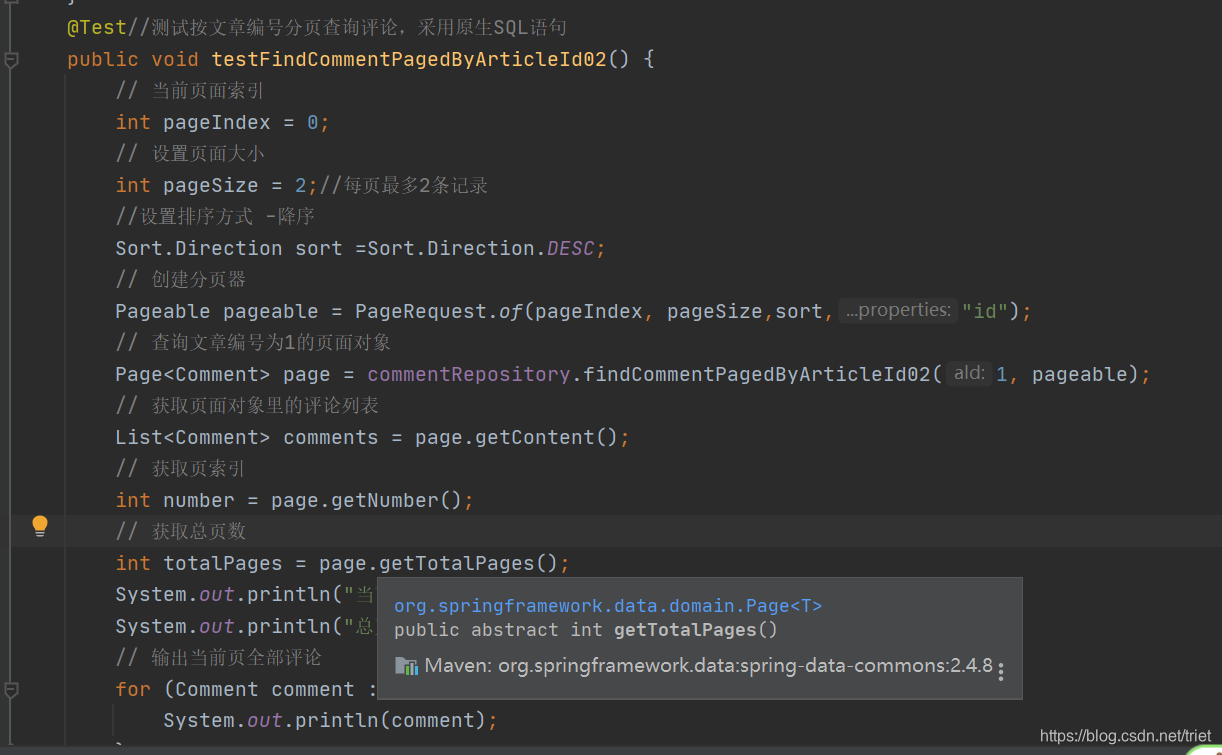This screenshot has height=755, width=1222.
Task: Collapse the testFindCommentPagedByArticleId02 method fold marker
Action: click(x=11, y=60)
